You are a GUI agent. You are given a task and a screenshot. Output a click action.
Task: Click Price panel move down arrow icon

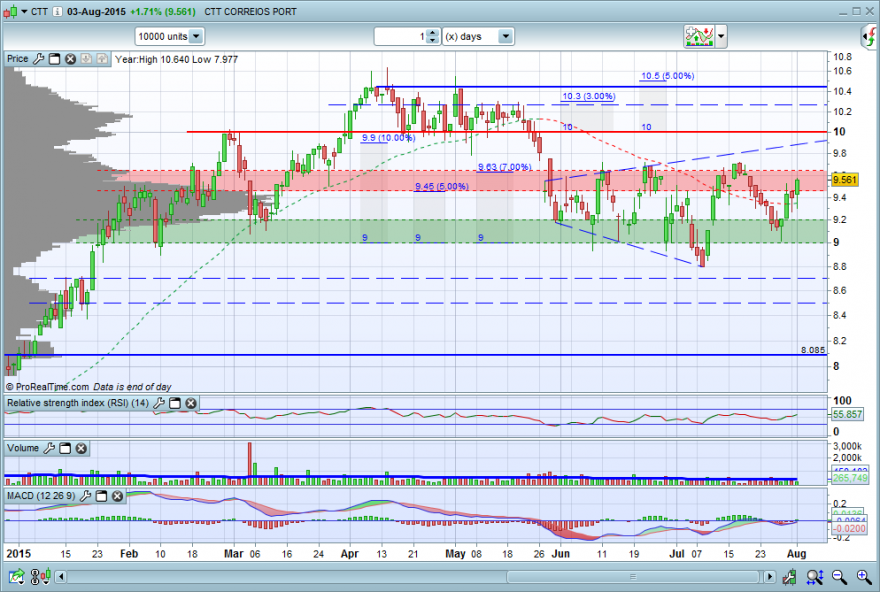pos(86,58)
